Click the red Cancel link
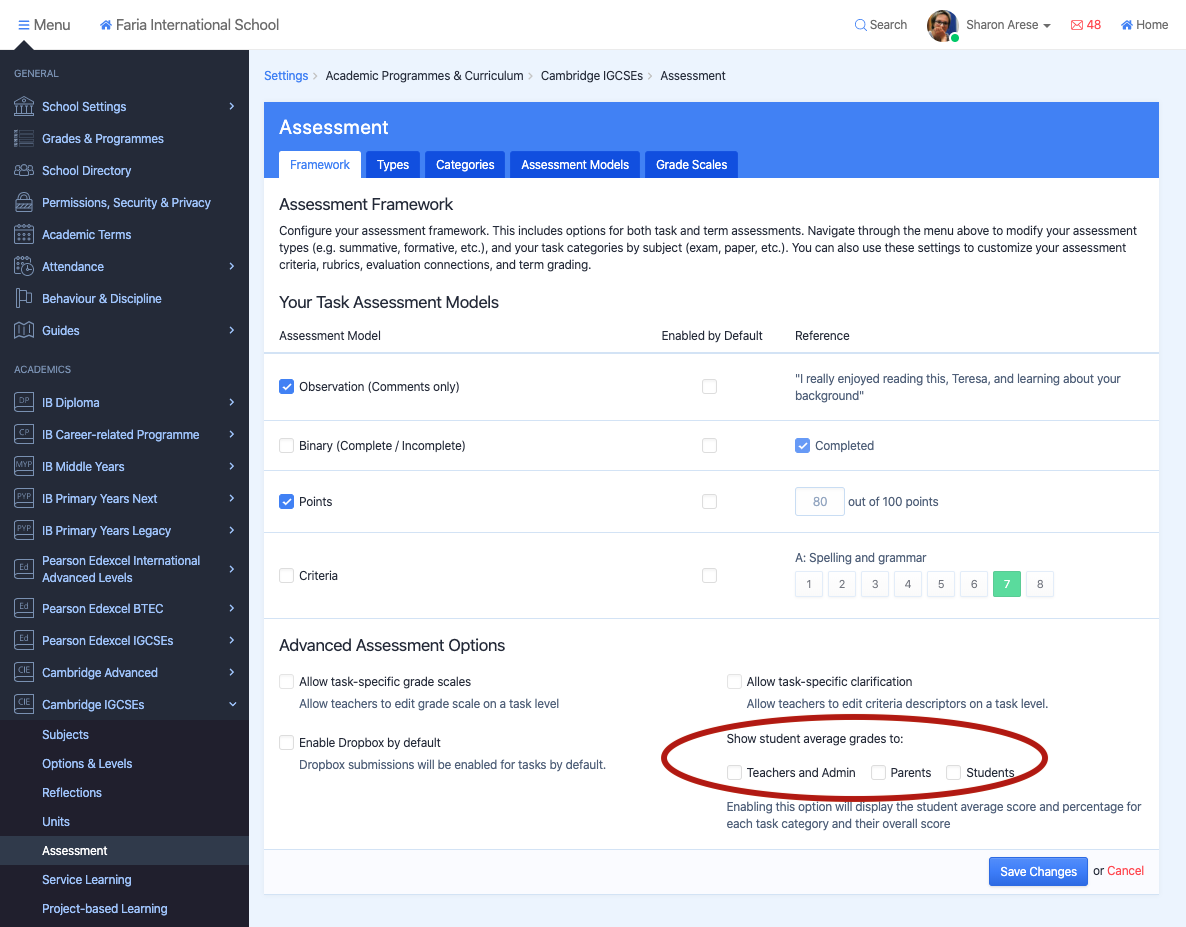Screen dimensions: 1186x927 (1125, 871)
